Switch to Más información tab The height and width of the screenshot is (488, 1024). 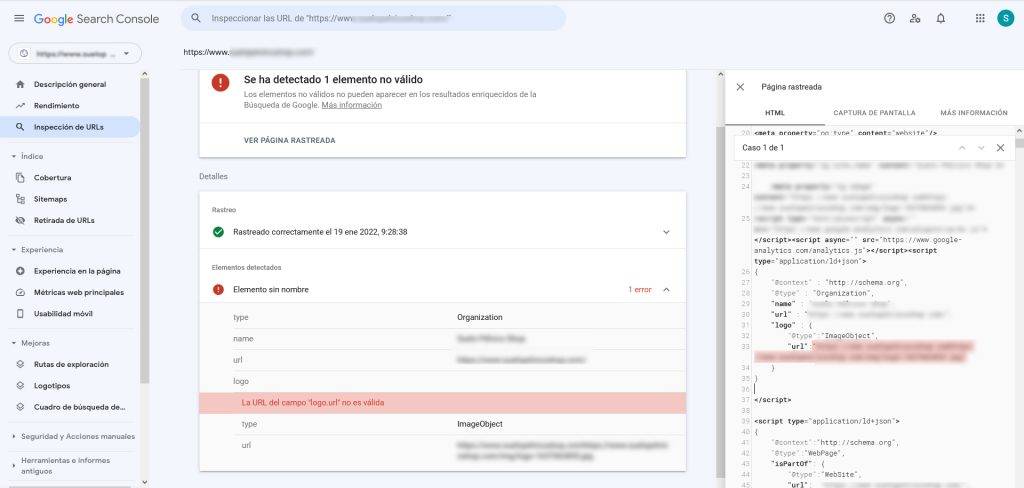point(973,113)
